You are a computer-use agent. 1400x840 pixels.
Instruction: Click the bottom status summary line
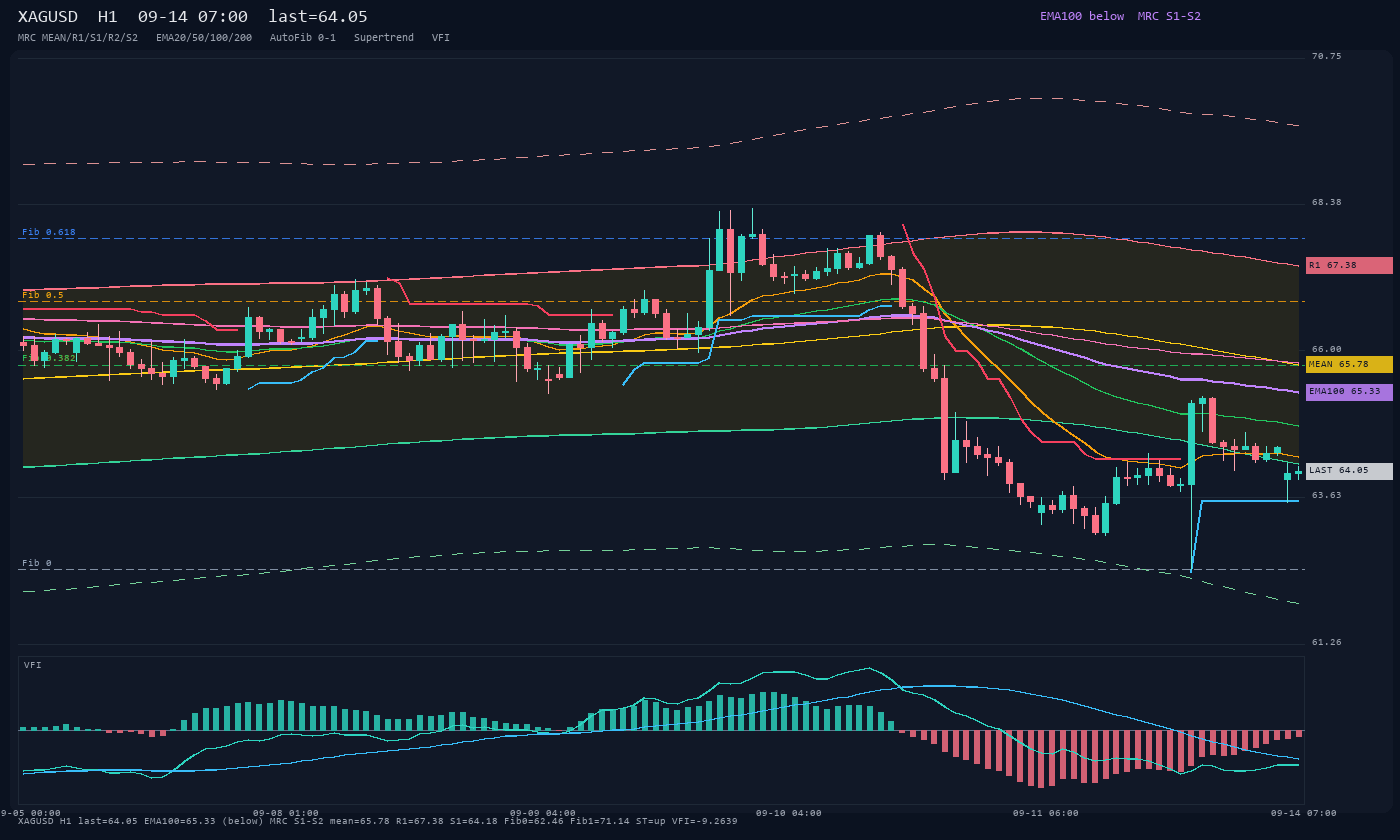tap(378, 821)
